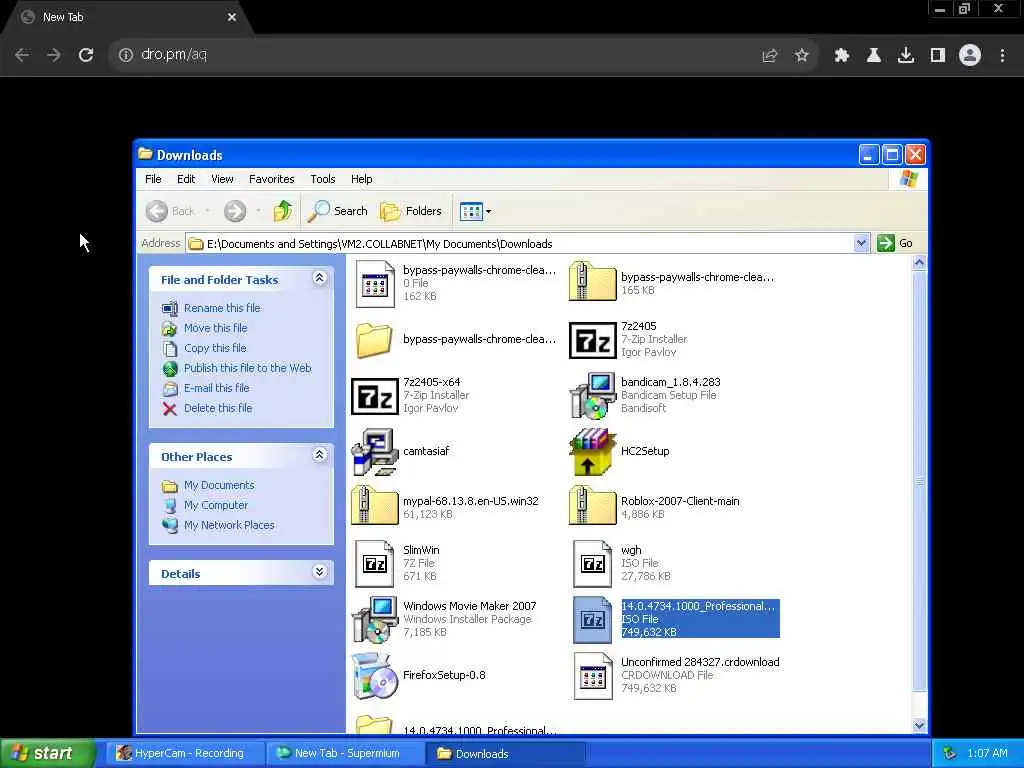Click the browser reload button
The image size is (1024, 768).
86,55
